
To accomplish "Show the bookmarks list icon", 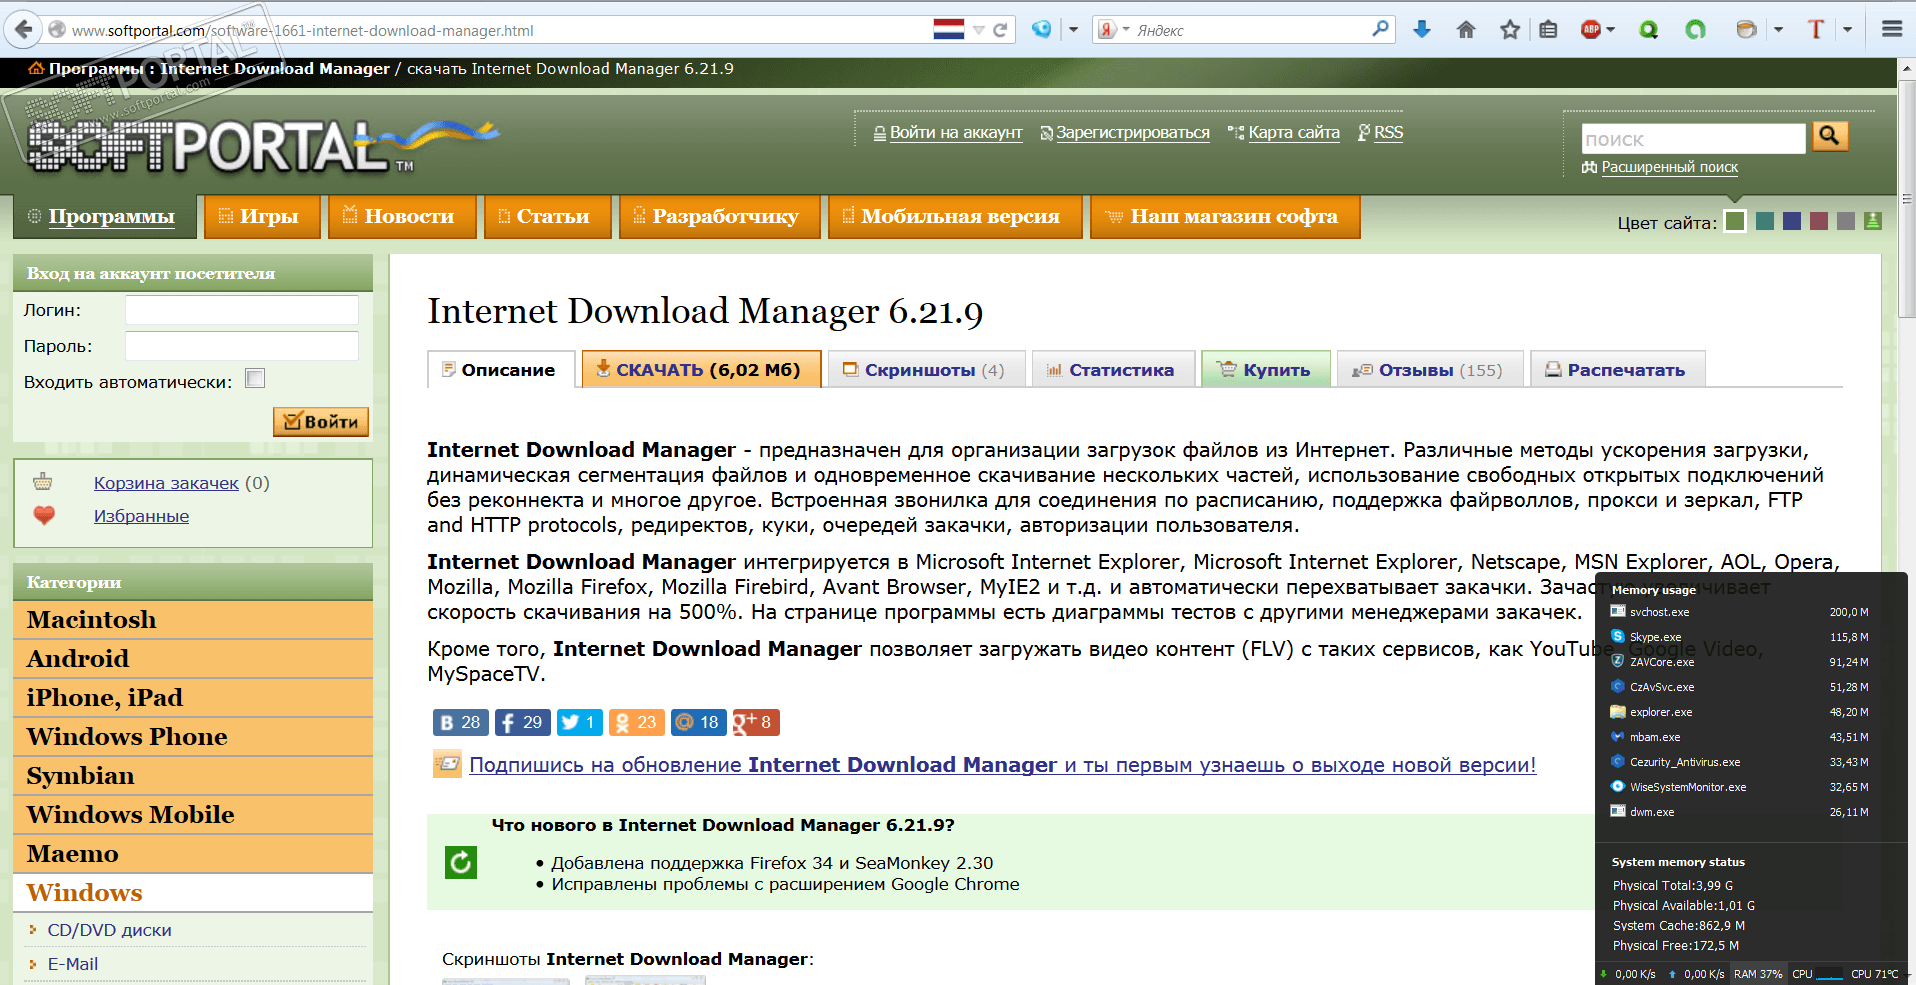I will coord(1548,29).
